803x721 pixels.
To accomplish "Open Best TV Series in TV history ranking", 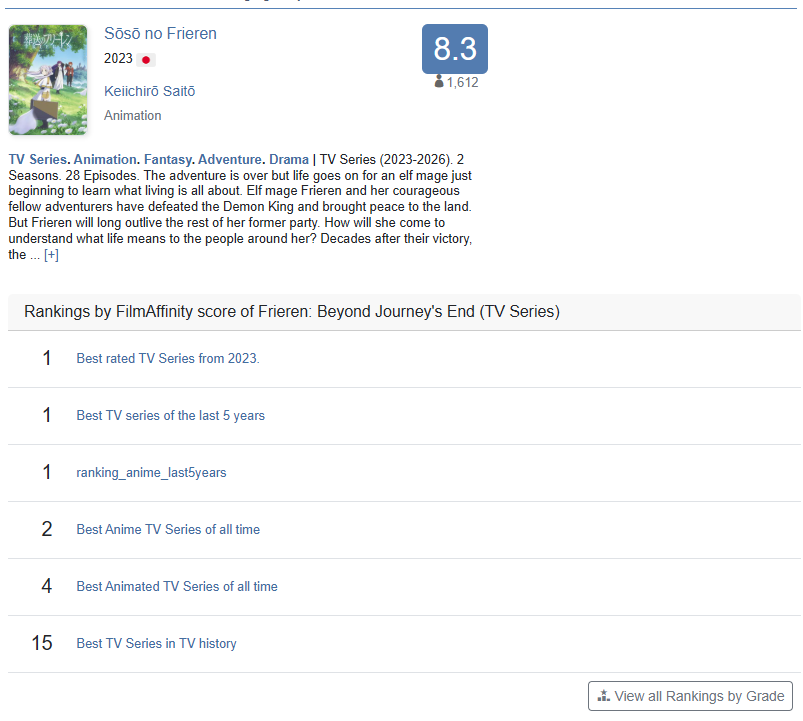I will (156, 643).
